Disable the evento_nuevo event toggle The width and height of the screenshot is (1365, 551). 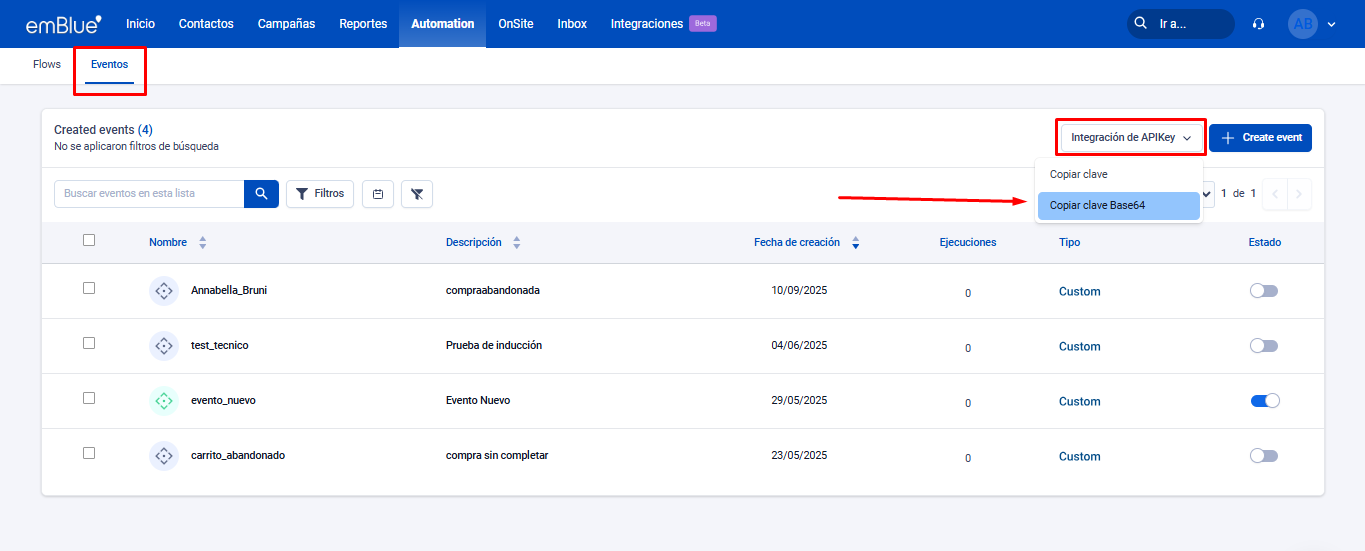(x=1265, y=401)
